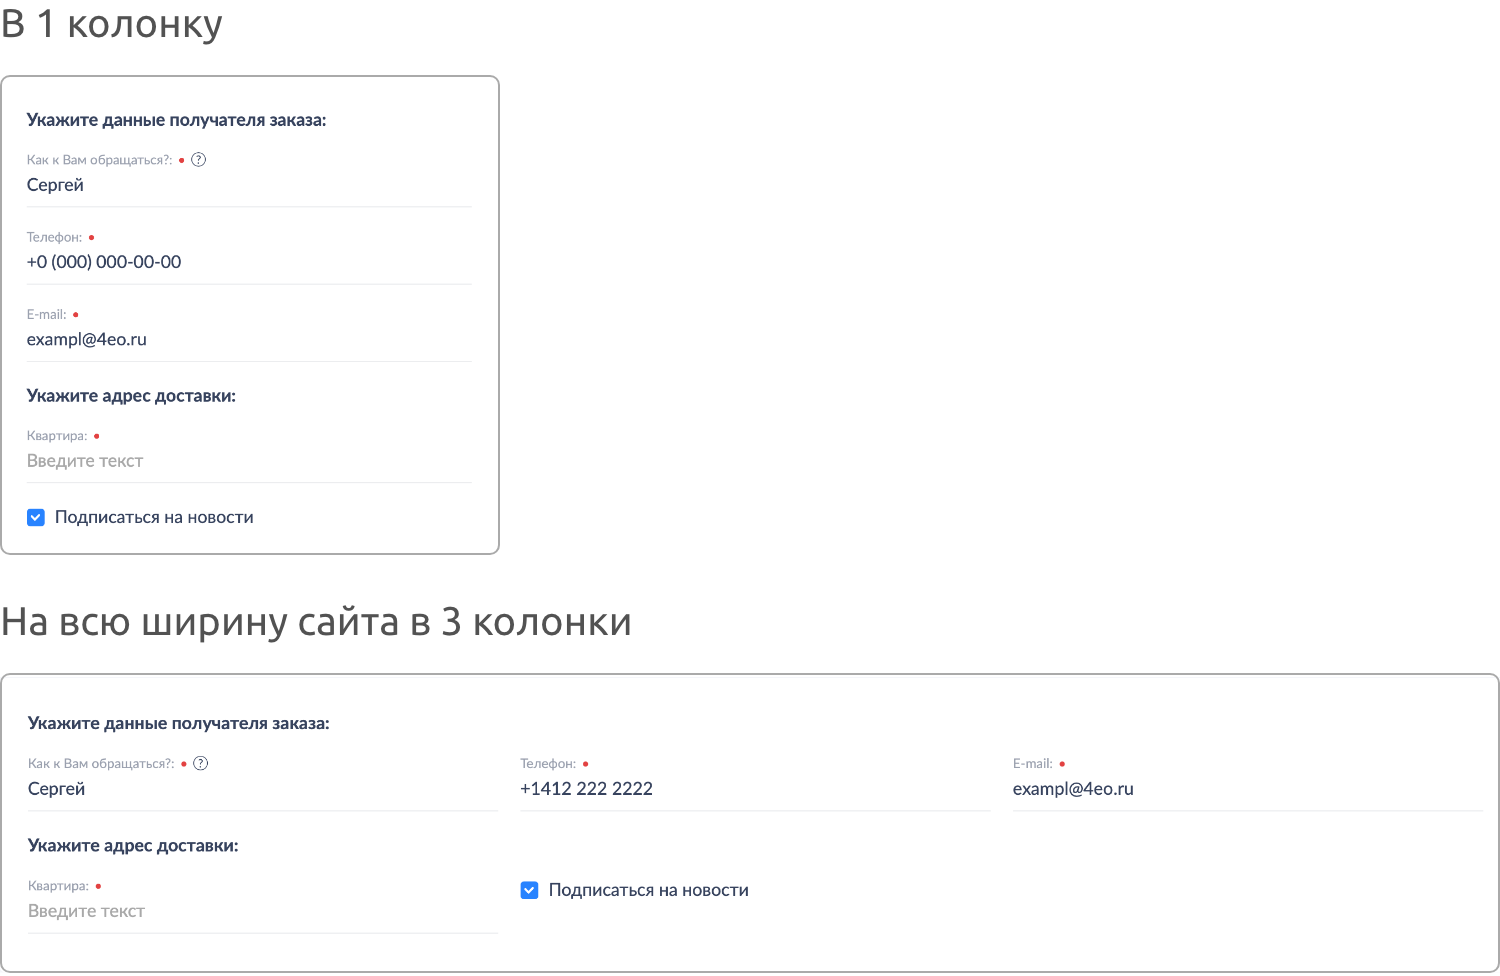Click 'Подписаться на новости' label in the one-column form
Screen dimensions: 1500x976
coord(154,517)
